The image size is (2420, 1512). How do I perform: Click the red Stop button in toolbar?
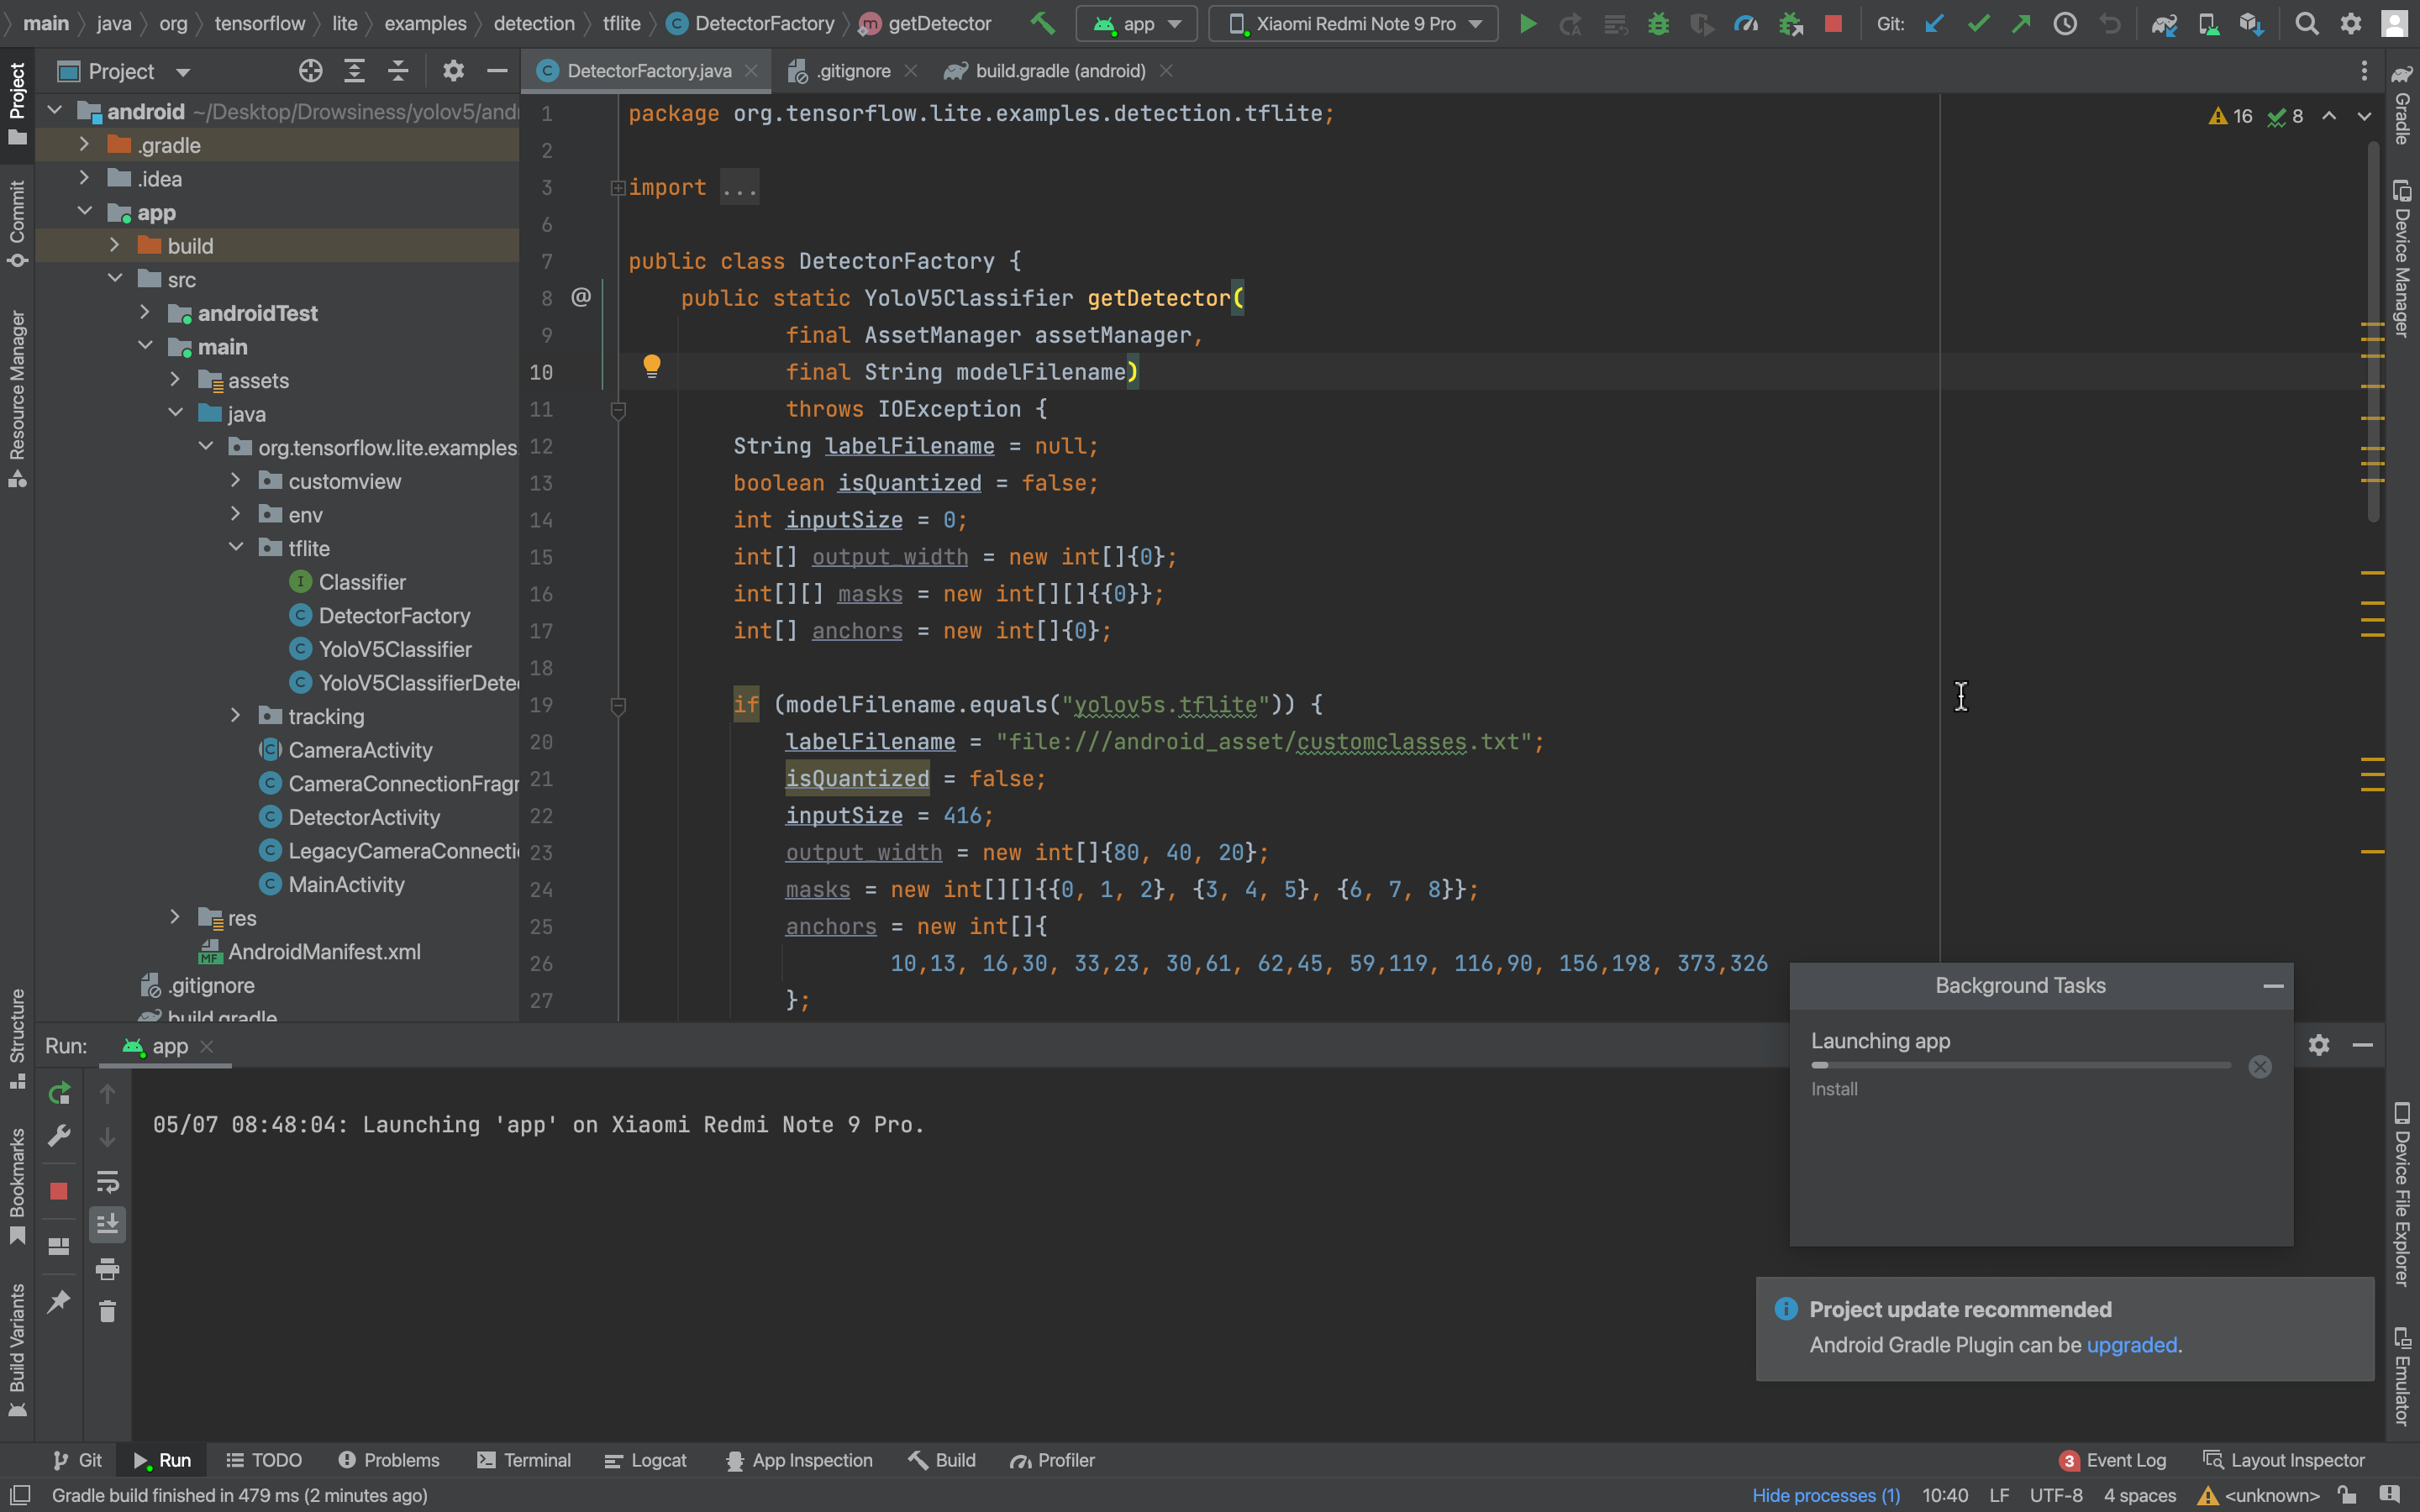(x=1833, y=23)
